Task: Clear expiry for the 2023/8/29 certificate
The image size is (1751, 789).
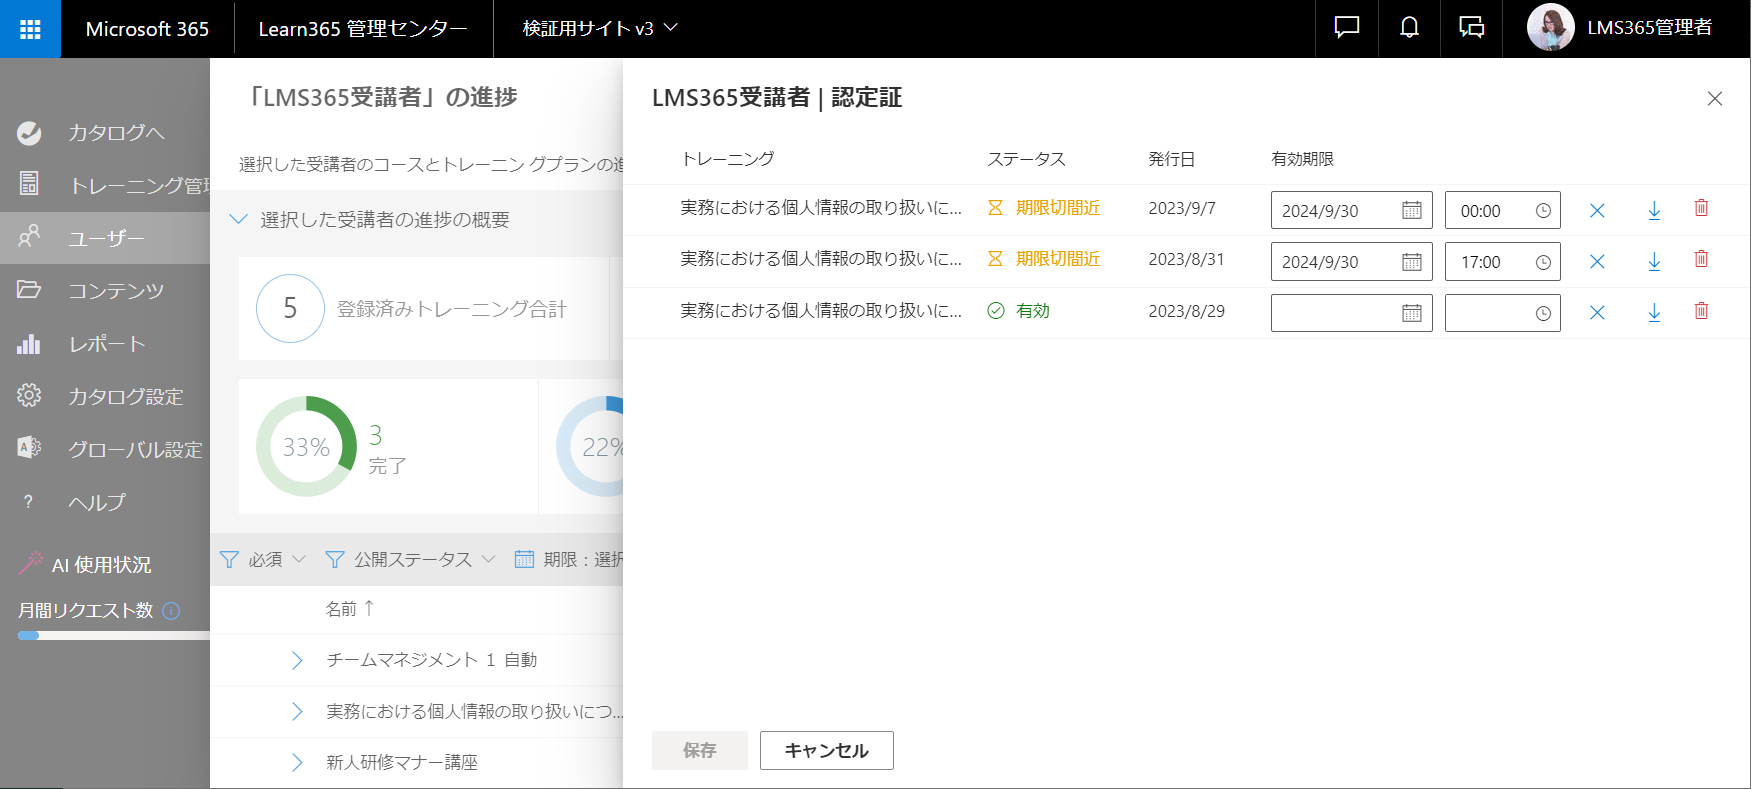Action: (1597, 313)
